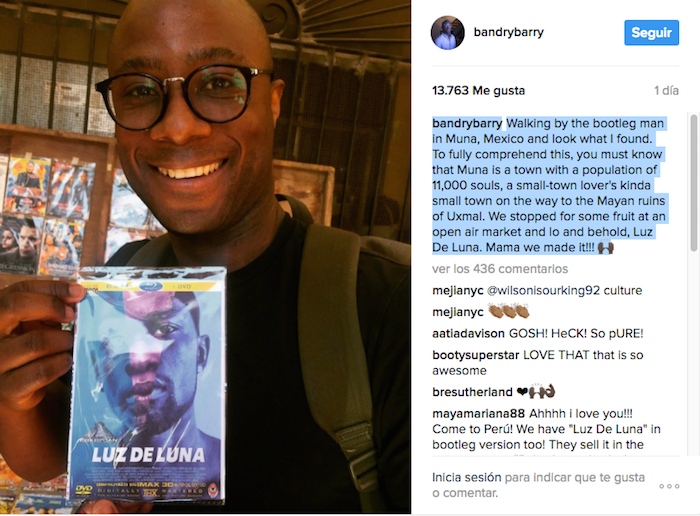
Task: Expand ver los 436 comentarios
Action: pyautogui.click(x=500, y=269)
